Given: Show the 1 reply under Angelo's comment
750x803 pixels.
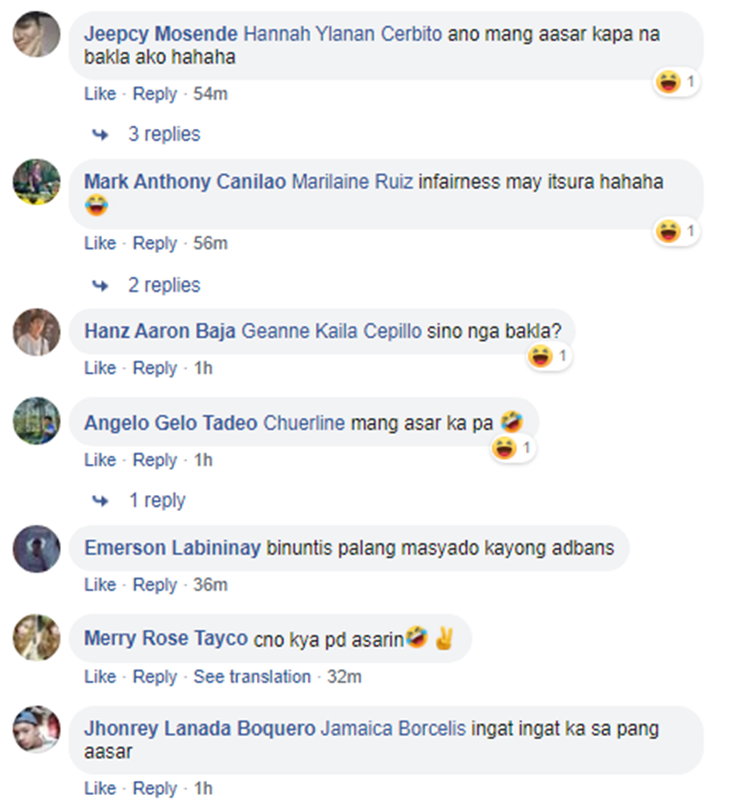Looking at the screenshot, I should point(157,500).
